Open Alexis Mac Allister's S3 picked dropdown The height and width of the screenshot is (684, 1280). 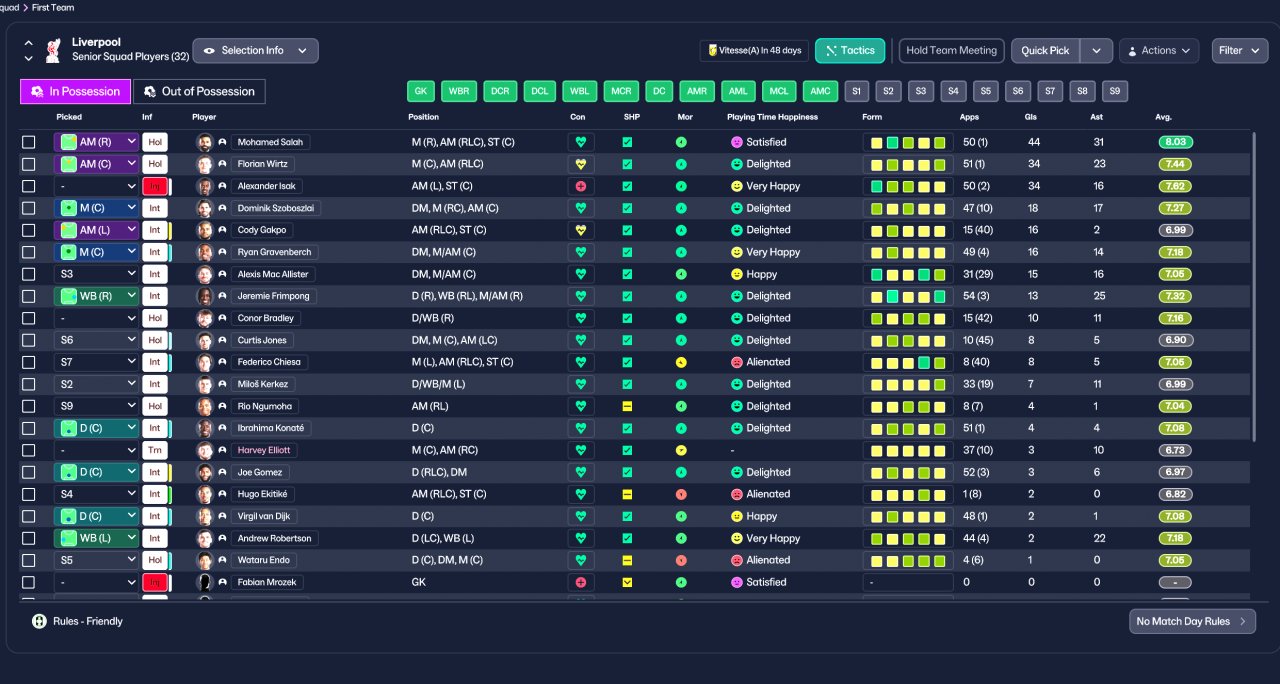pyautogui.click(x=96, y=274)
